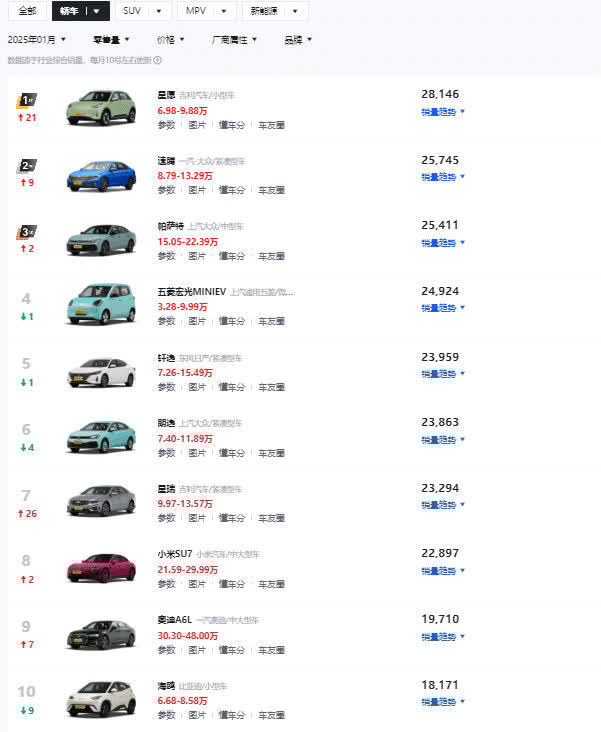Open the 小米SU7 purple car image
This screenshot has height=732, width=601.
pos(100,567)
